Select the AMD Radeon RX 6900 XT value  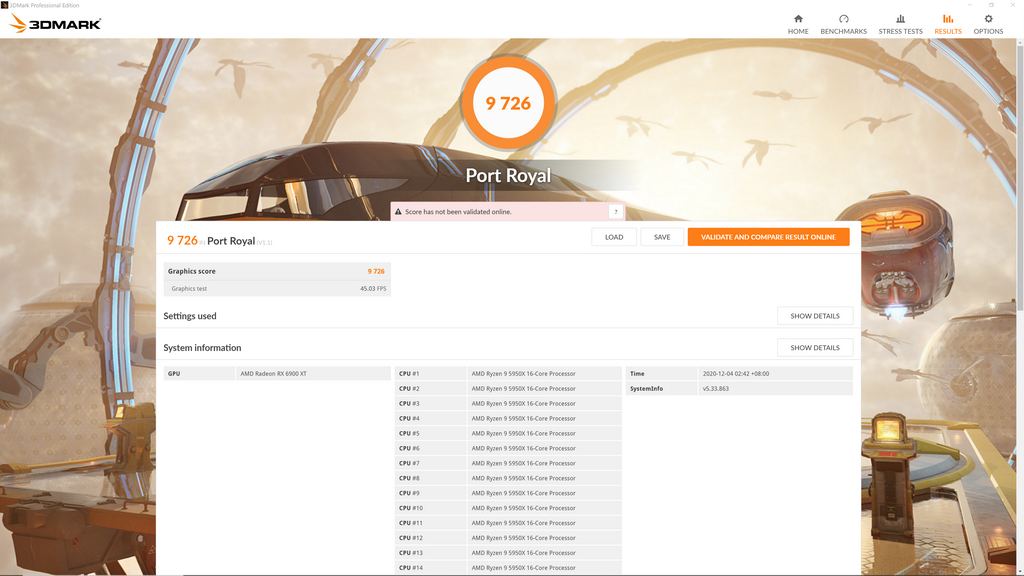tap(273, 374)
